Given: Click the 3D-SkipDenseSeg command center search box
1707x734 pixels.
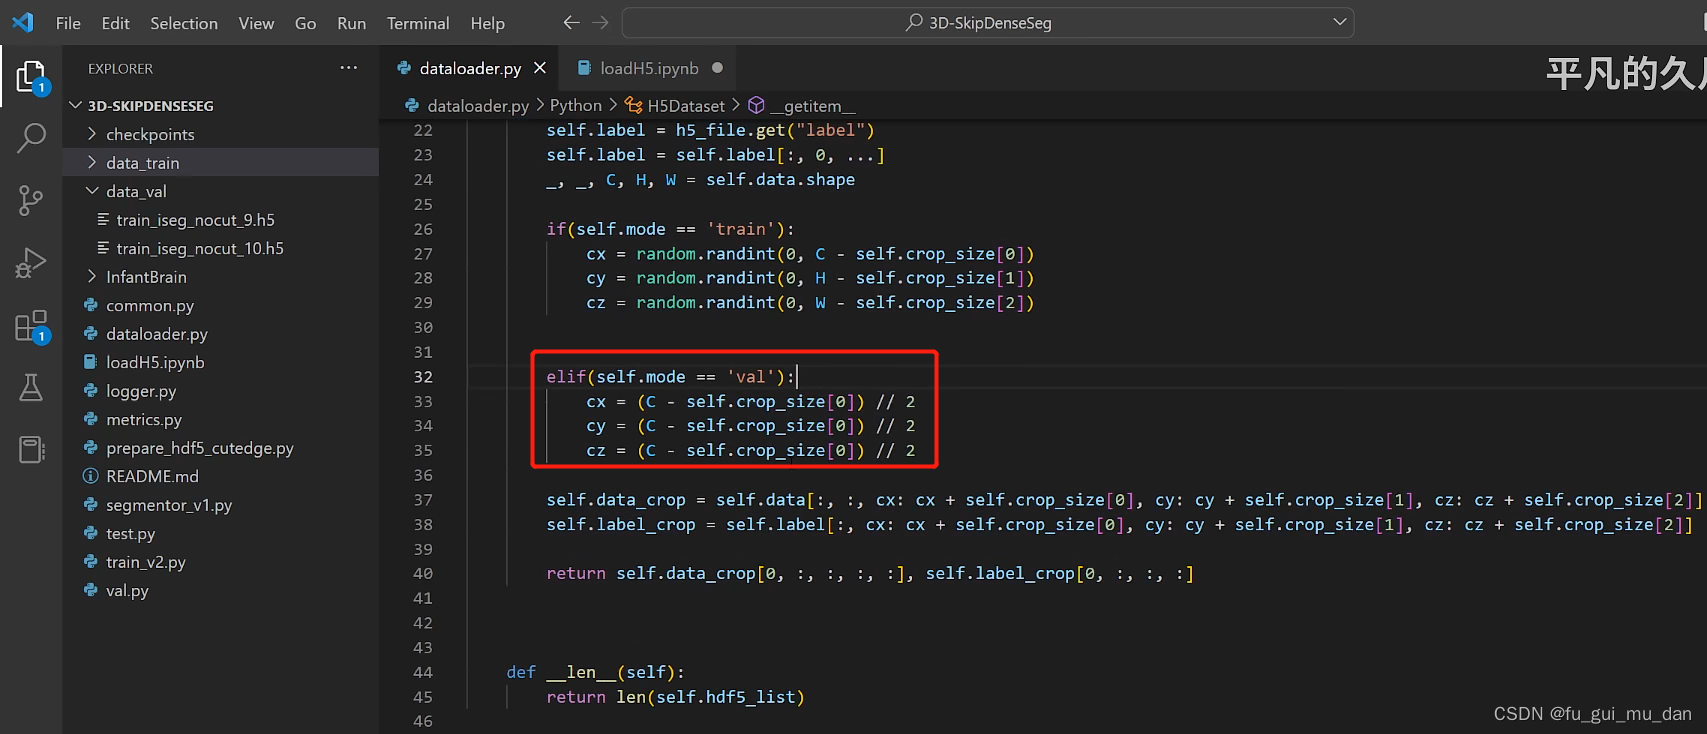Looking at the screenshot, I should (988, 22).
